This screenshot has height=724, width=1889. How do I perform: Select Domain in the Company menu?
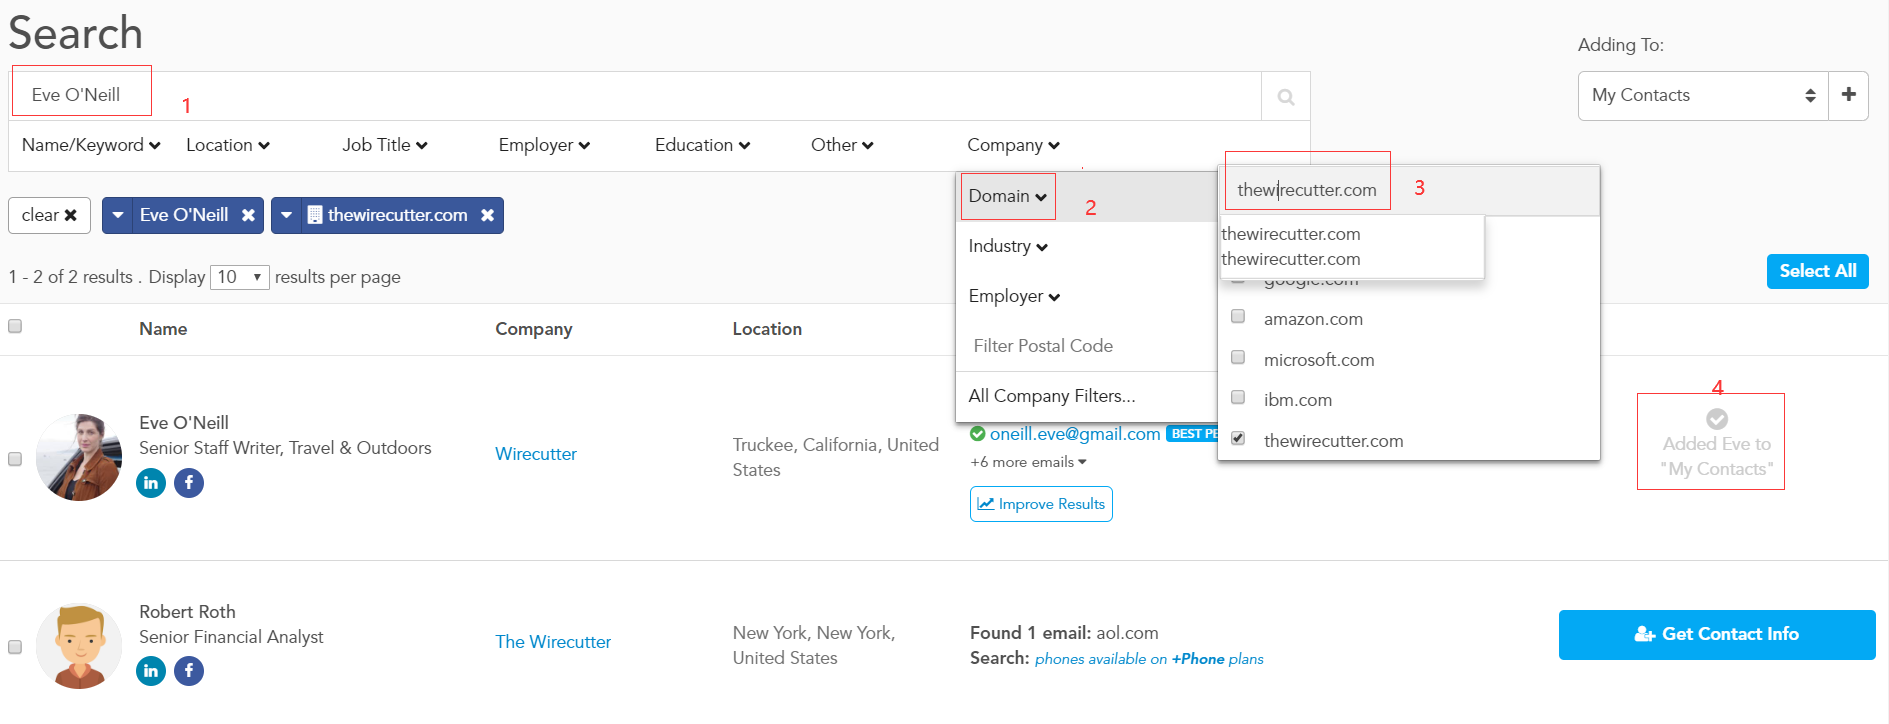[1008, 196]
